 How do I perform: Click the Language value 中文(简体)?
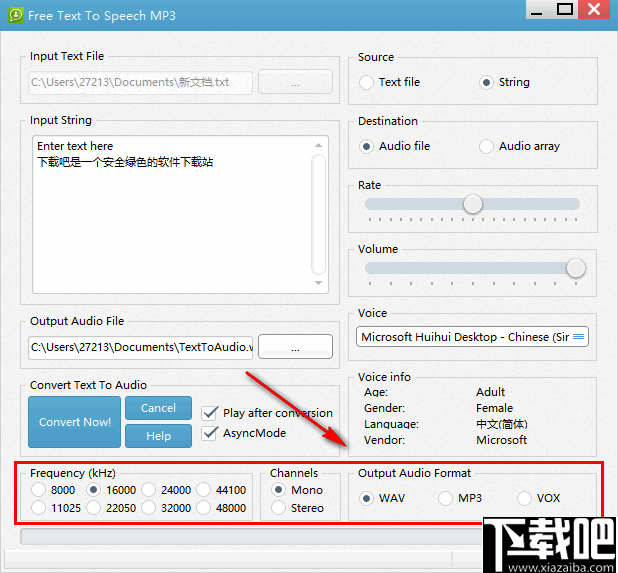pos(502,424)
